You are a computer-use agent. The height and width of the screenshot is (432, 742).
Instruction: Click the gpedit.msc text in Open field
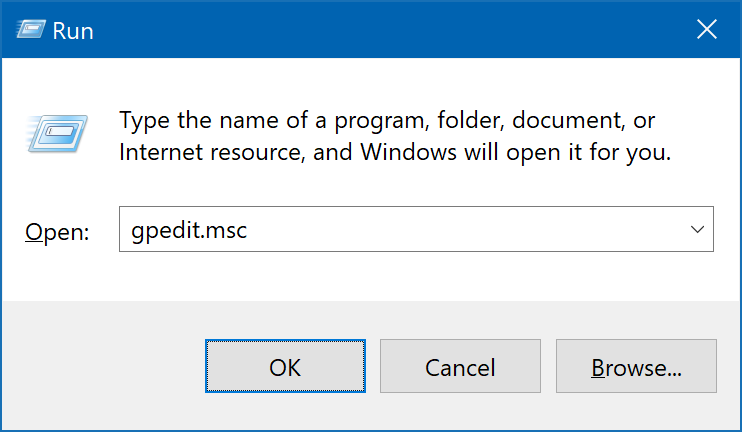point(189,230)
